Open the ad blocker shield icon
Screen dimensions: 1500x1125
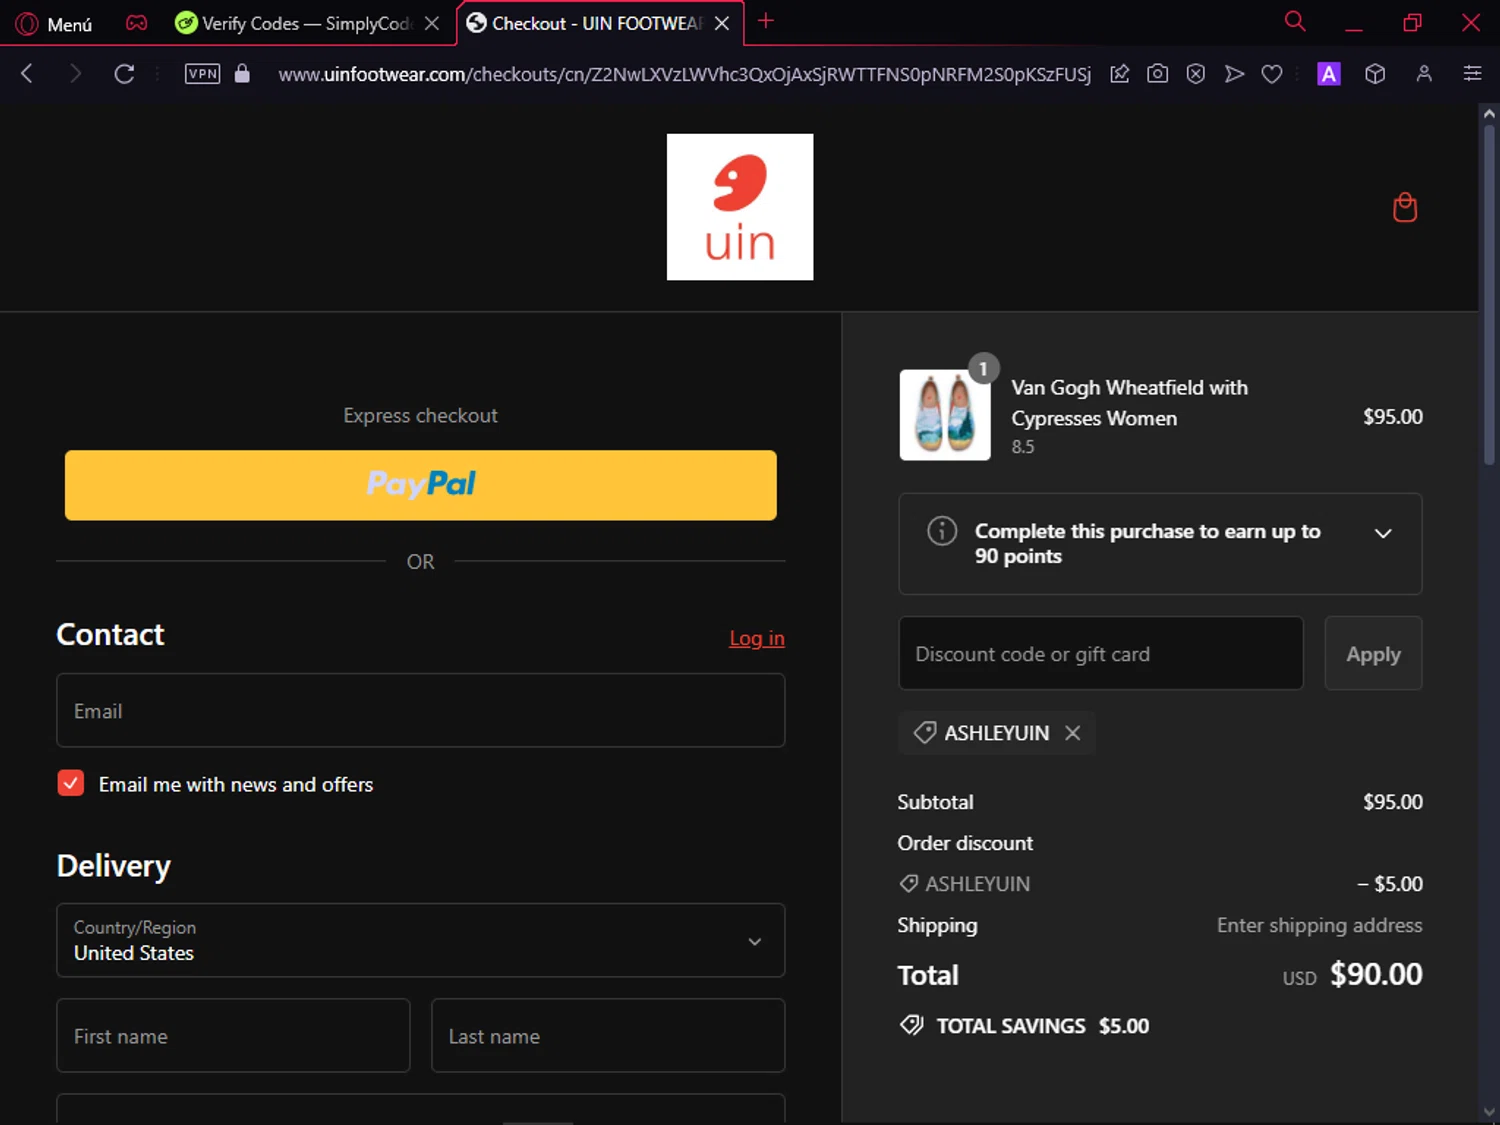[1196, 73]
